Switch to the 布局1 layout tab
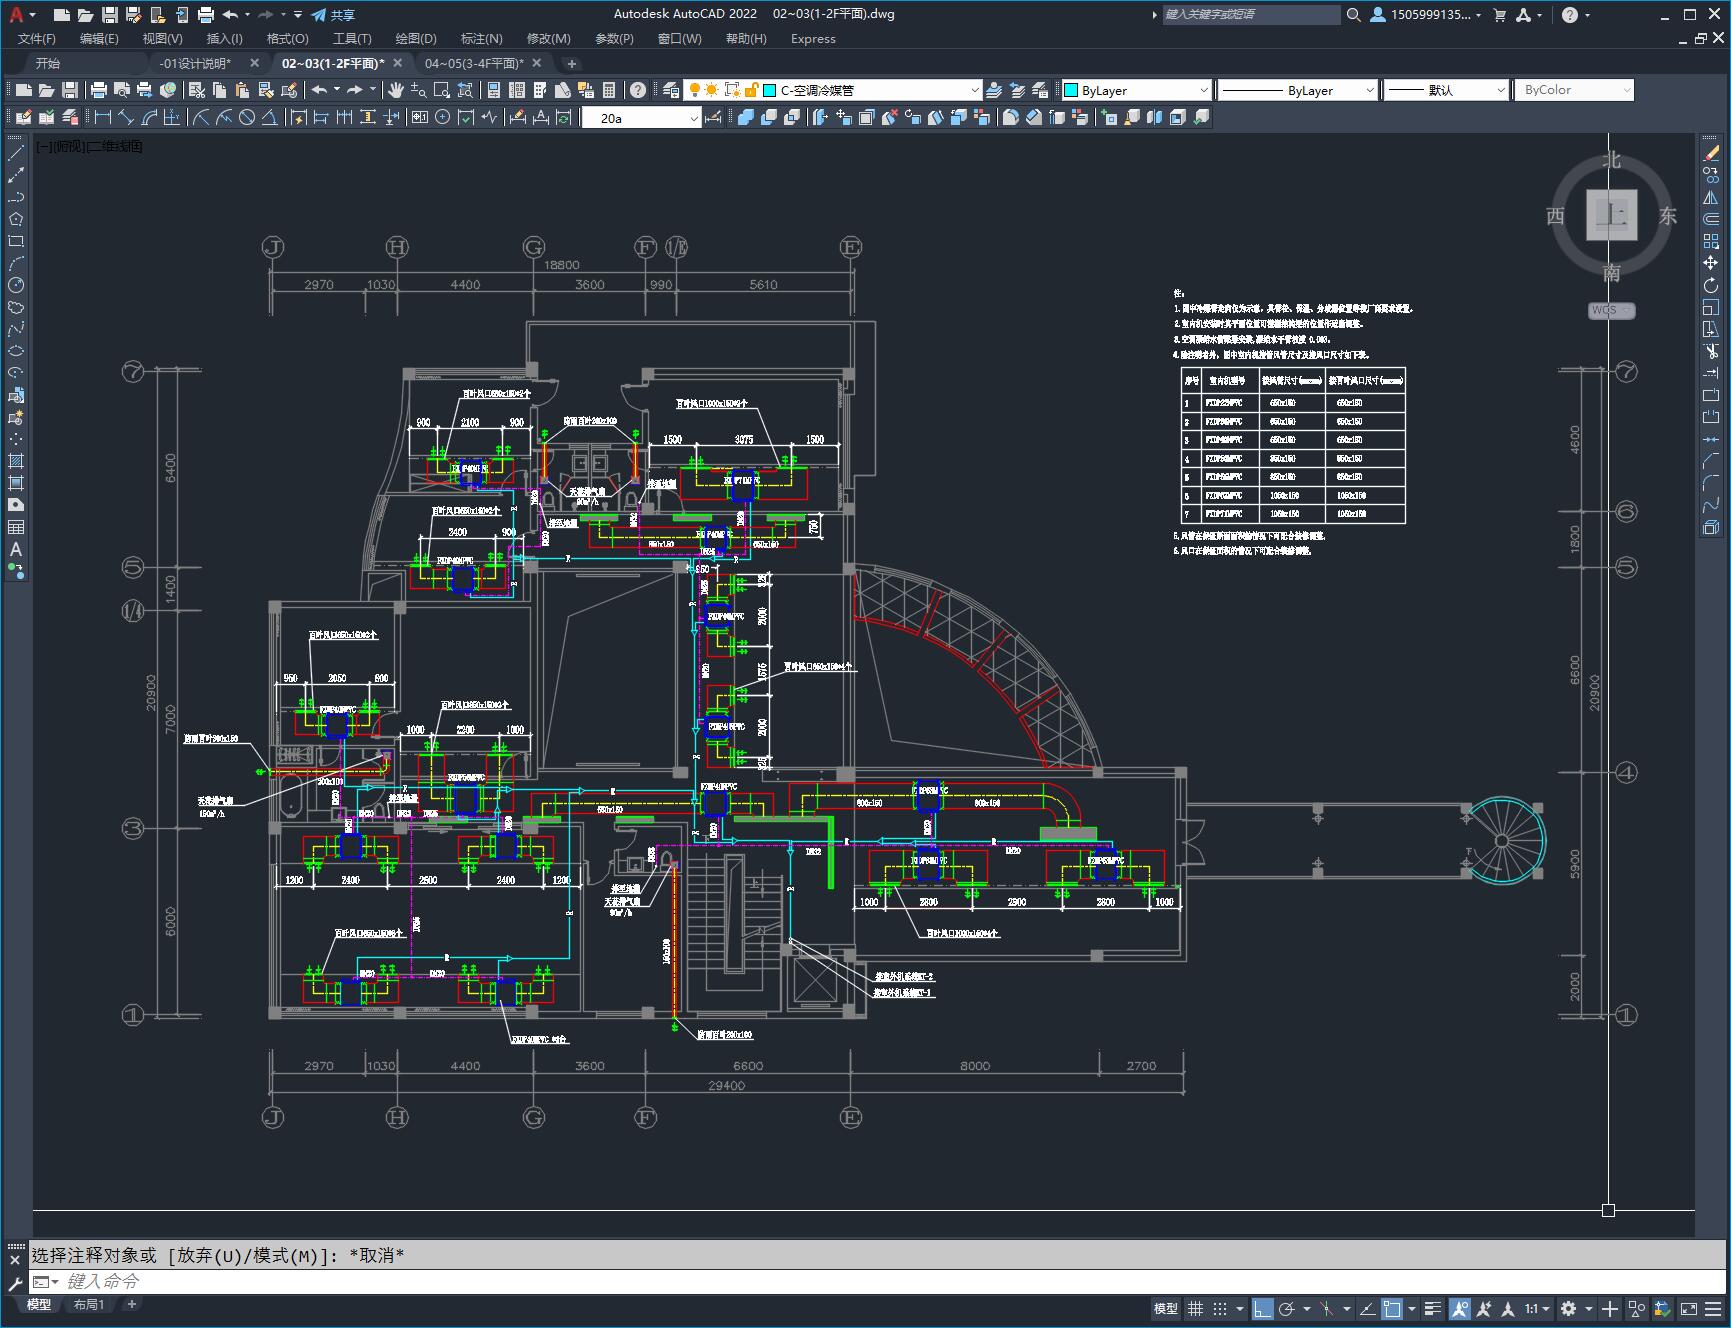1731x1328 pixels. click(x=88, y=1304)
